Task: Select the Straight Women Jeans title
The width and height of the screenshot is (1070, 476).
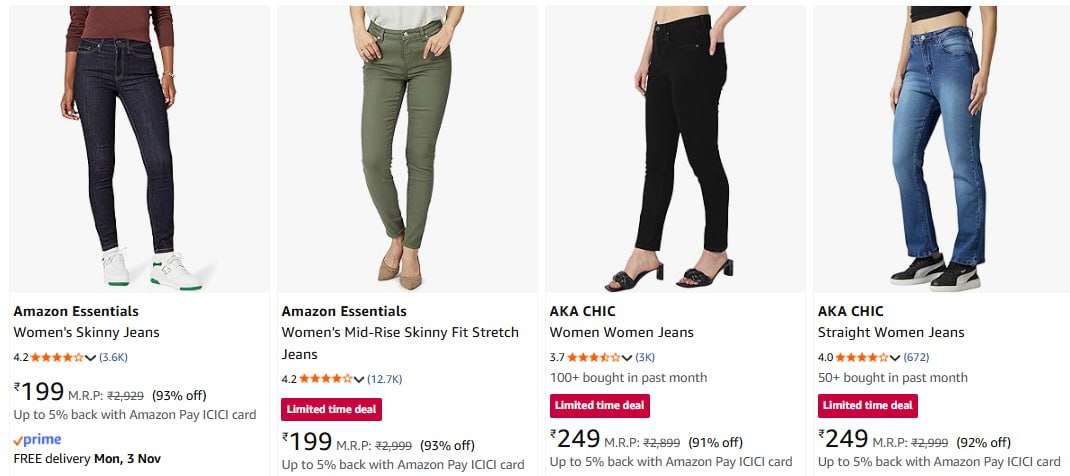Action: tap(891, 332)
